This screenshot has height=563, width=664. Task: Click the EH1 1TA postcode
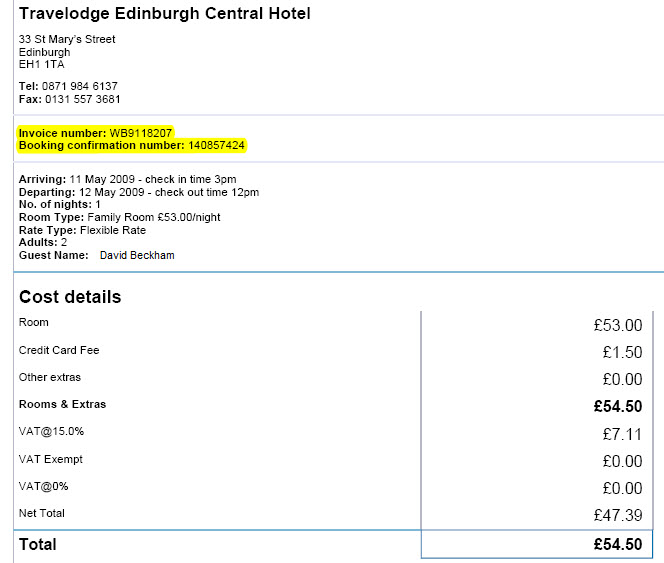(42, 64)
